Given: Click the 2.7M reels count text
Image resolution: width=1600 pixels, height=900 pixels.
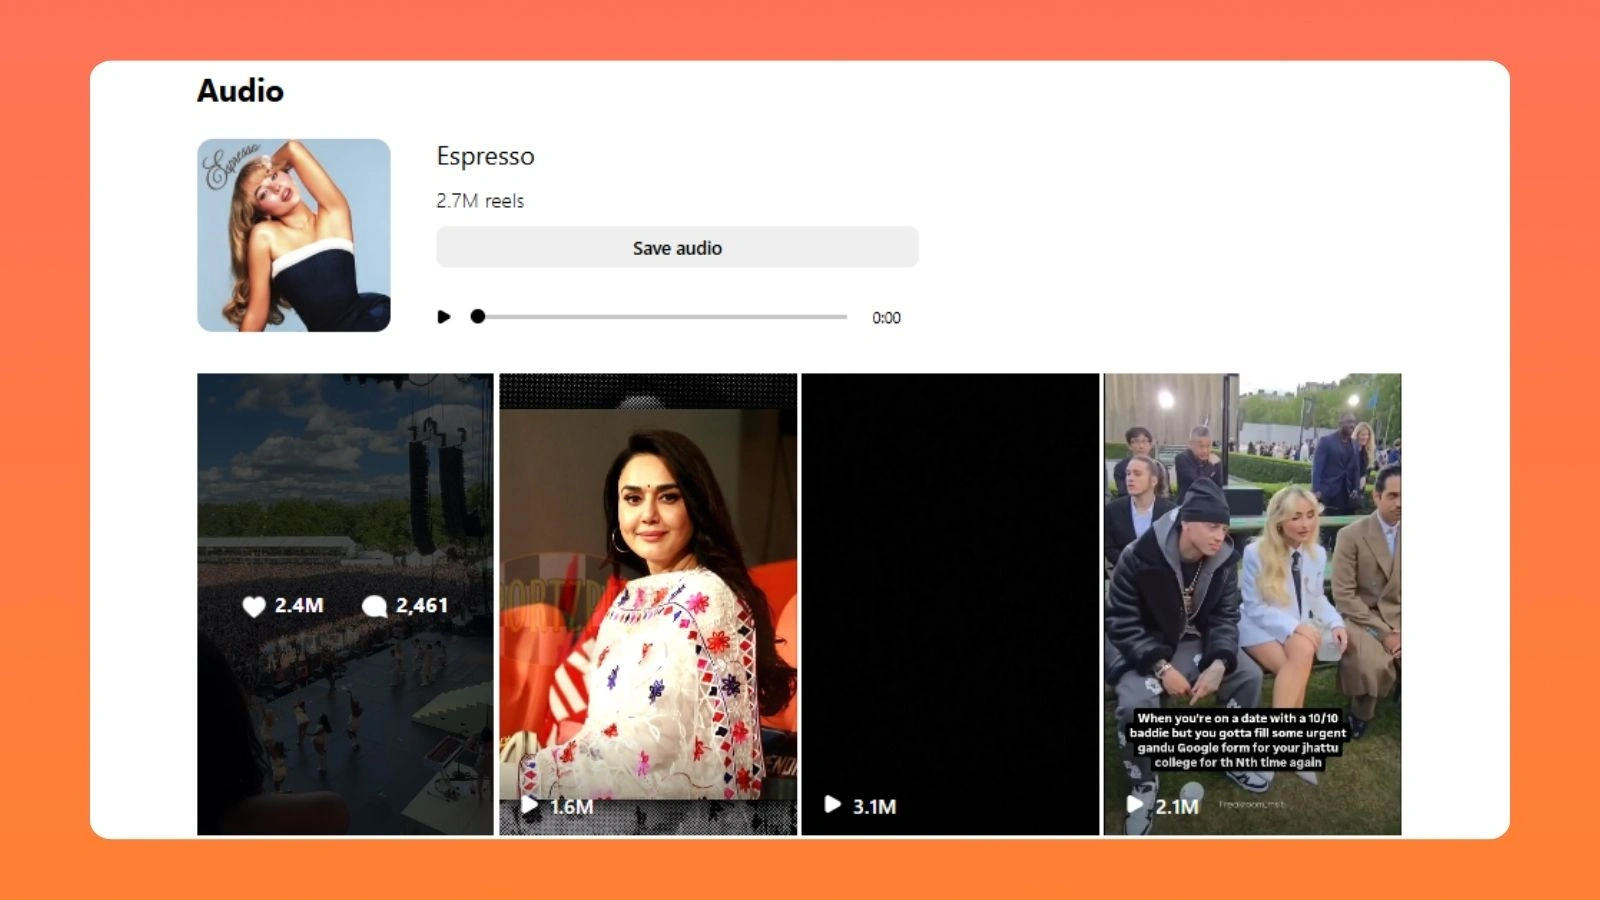Looking at the screenshot, I should point(480,201).
